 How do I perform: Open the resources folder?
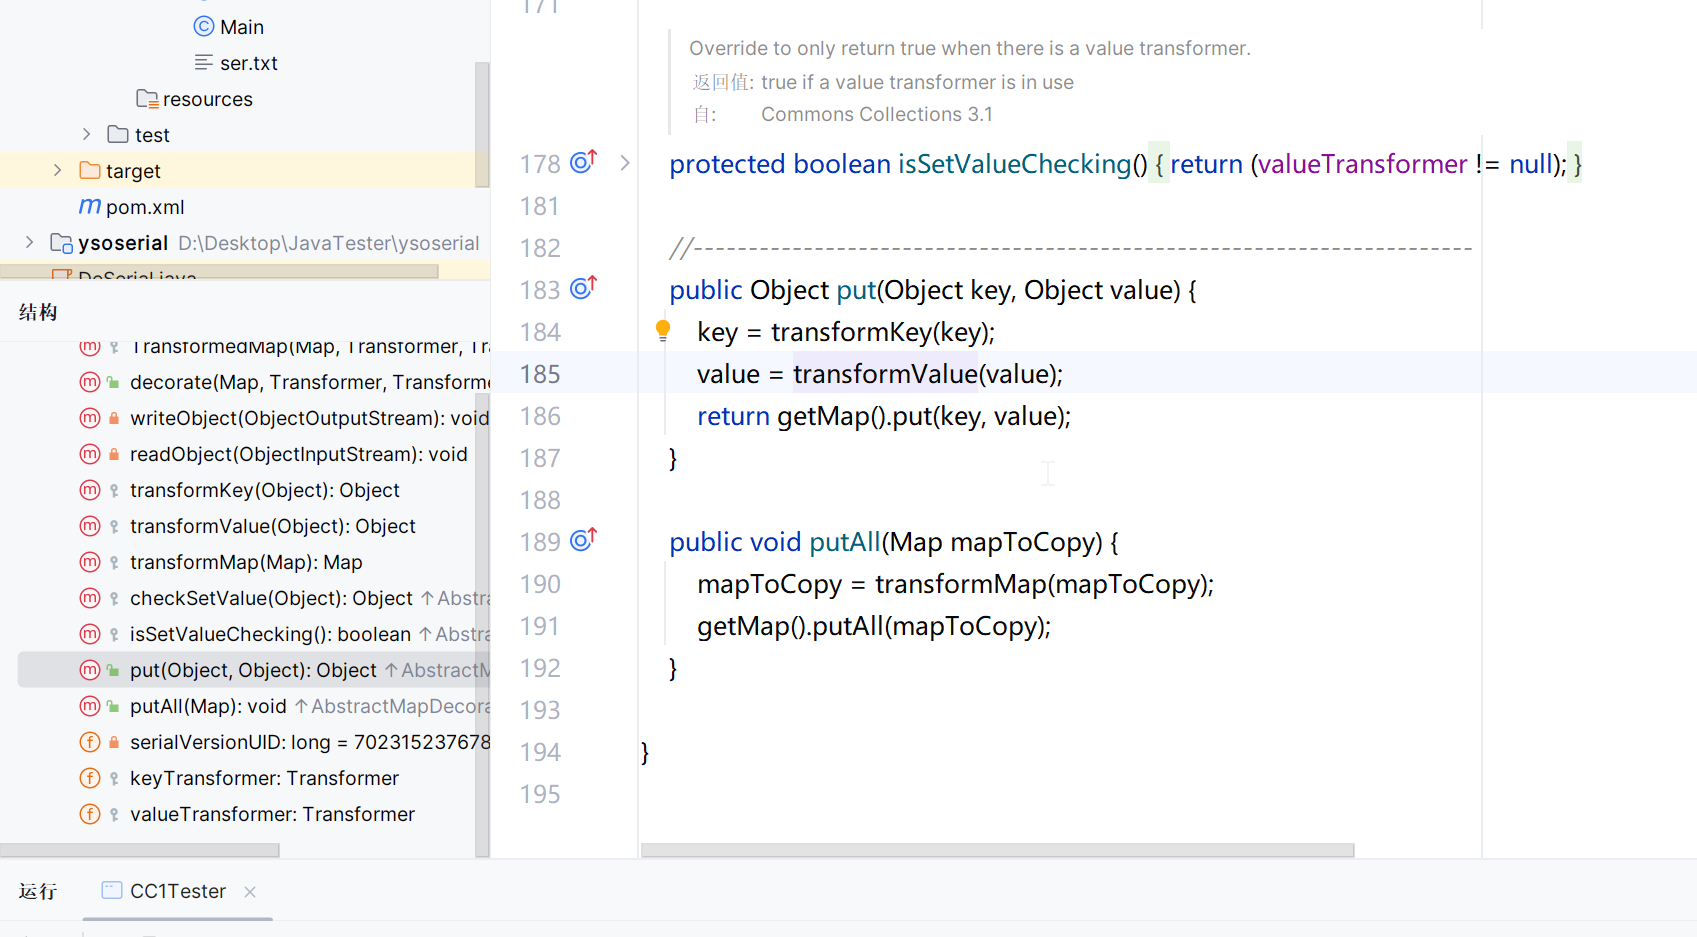click(x=207, y=99)
